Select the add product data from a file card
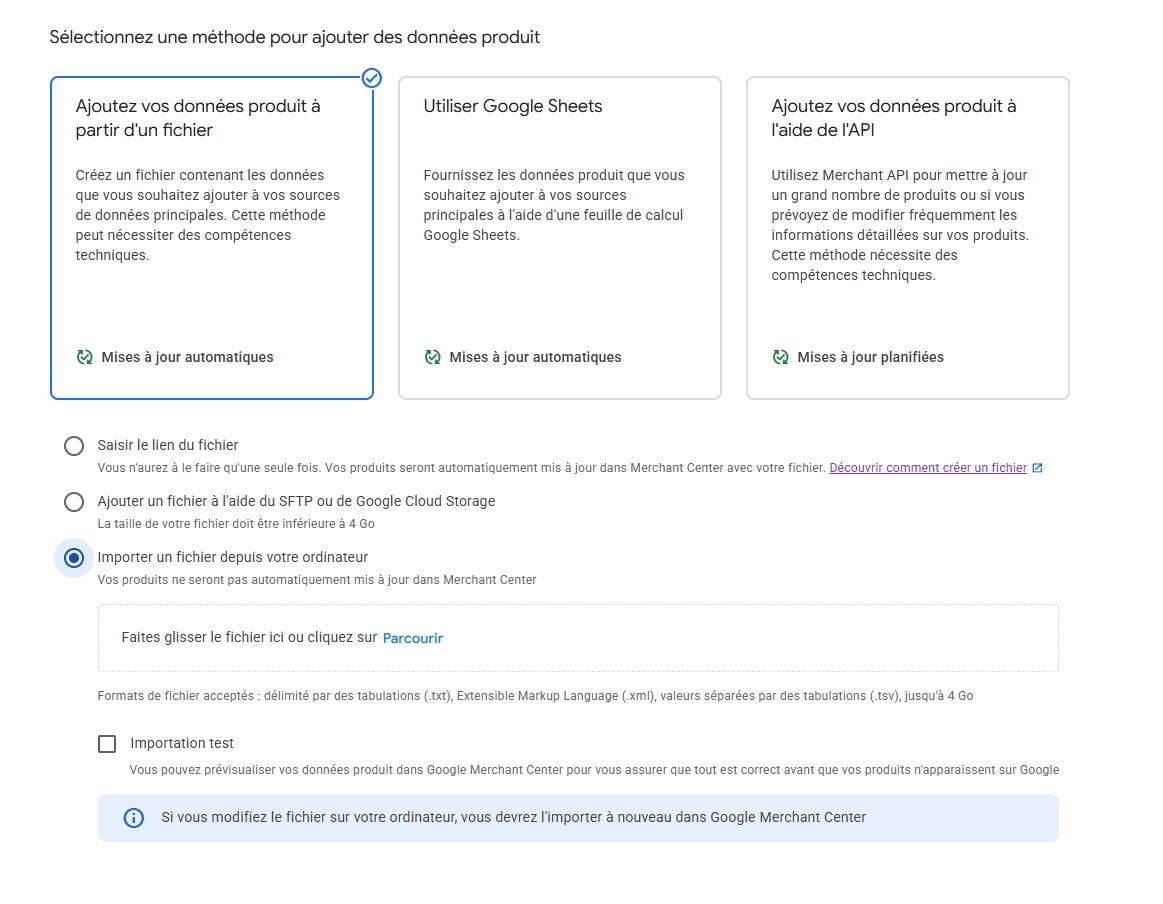Image resolution: width=1163 pixels, height=904 pixels. click(x=211, y=238)
